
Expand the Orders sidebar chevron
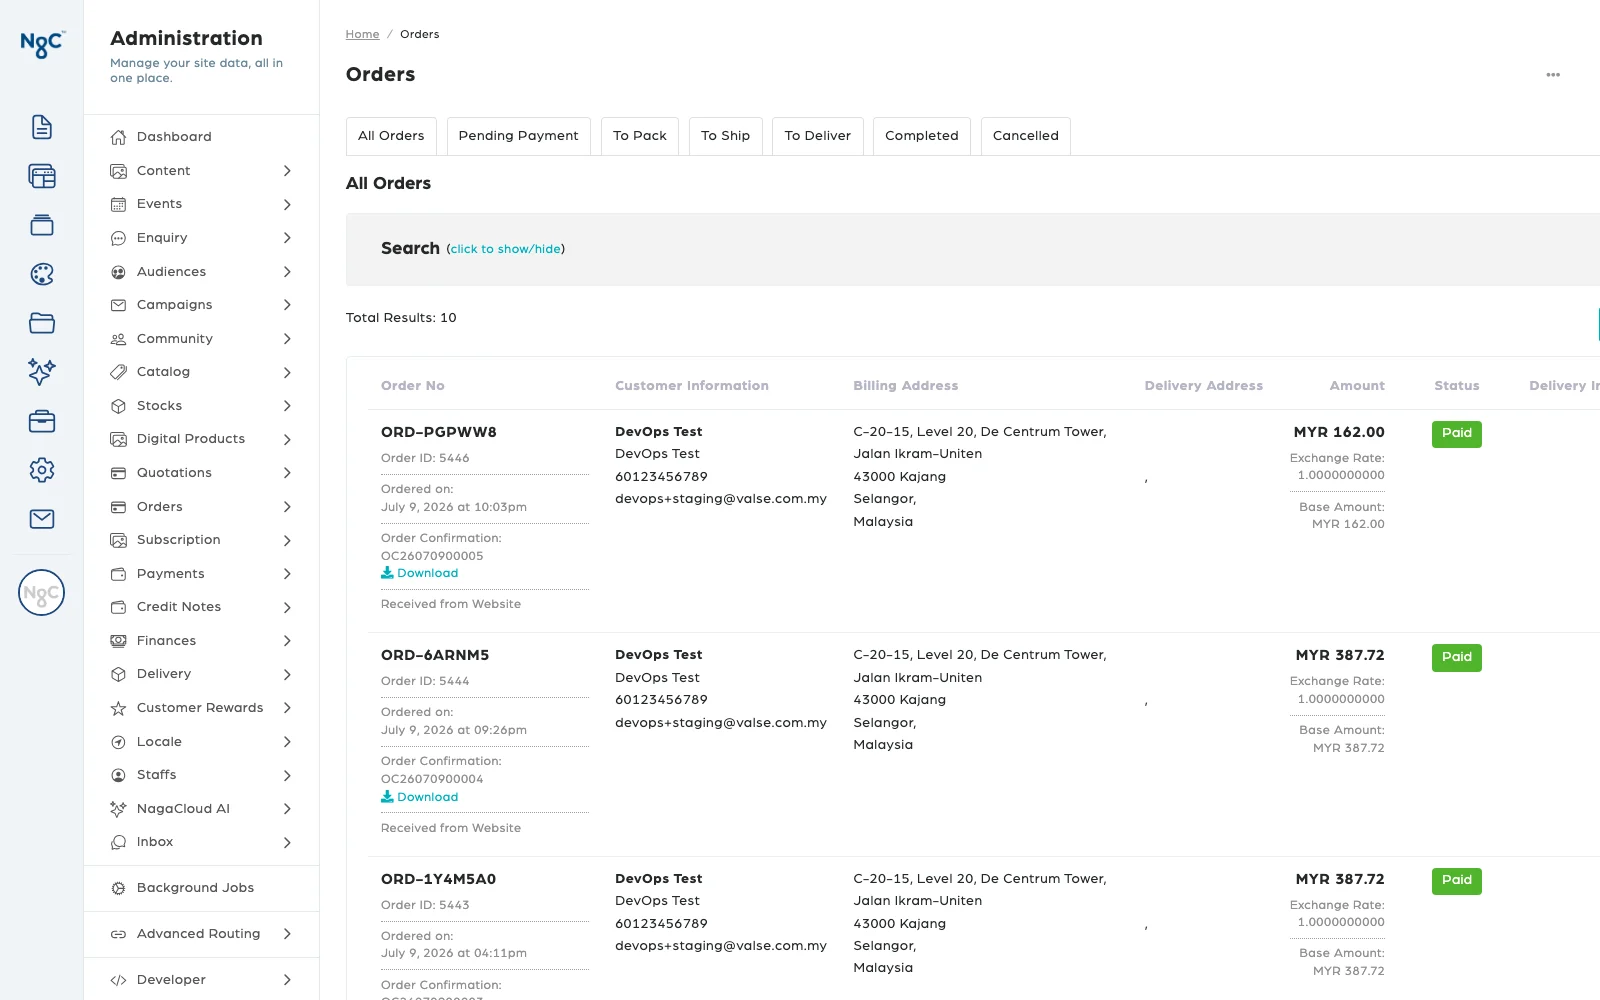click(x=287, y=507)
